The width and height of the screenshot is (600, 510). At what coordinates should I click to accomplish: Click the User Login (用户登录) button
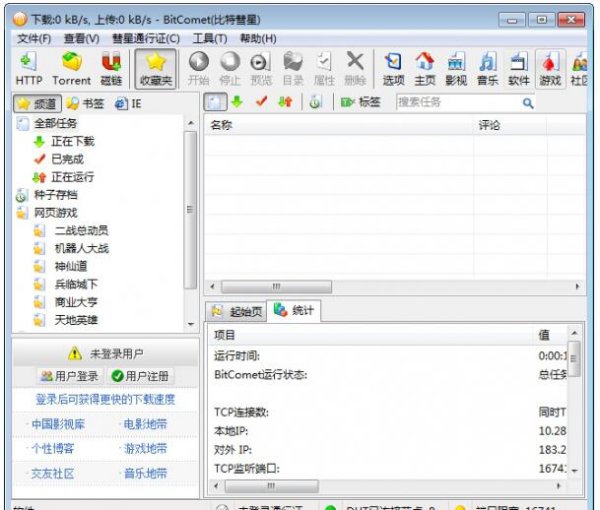[x=70, y=376]
